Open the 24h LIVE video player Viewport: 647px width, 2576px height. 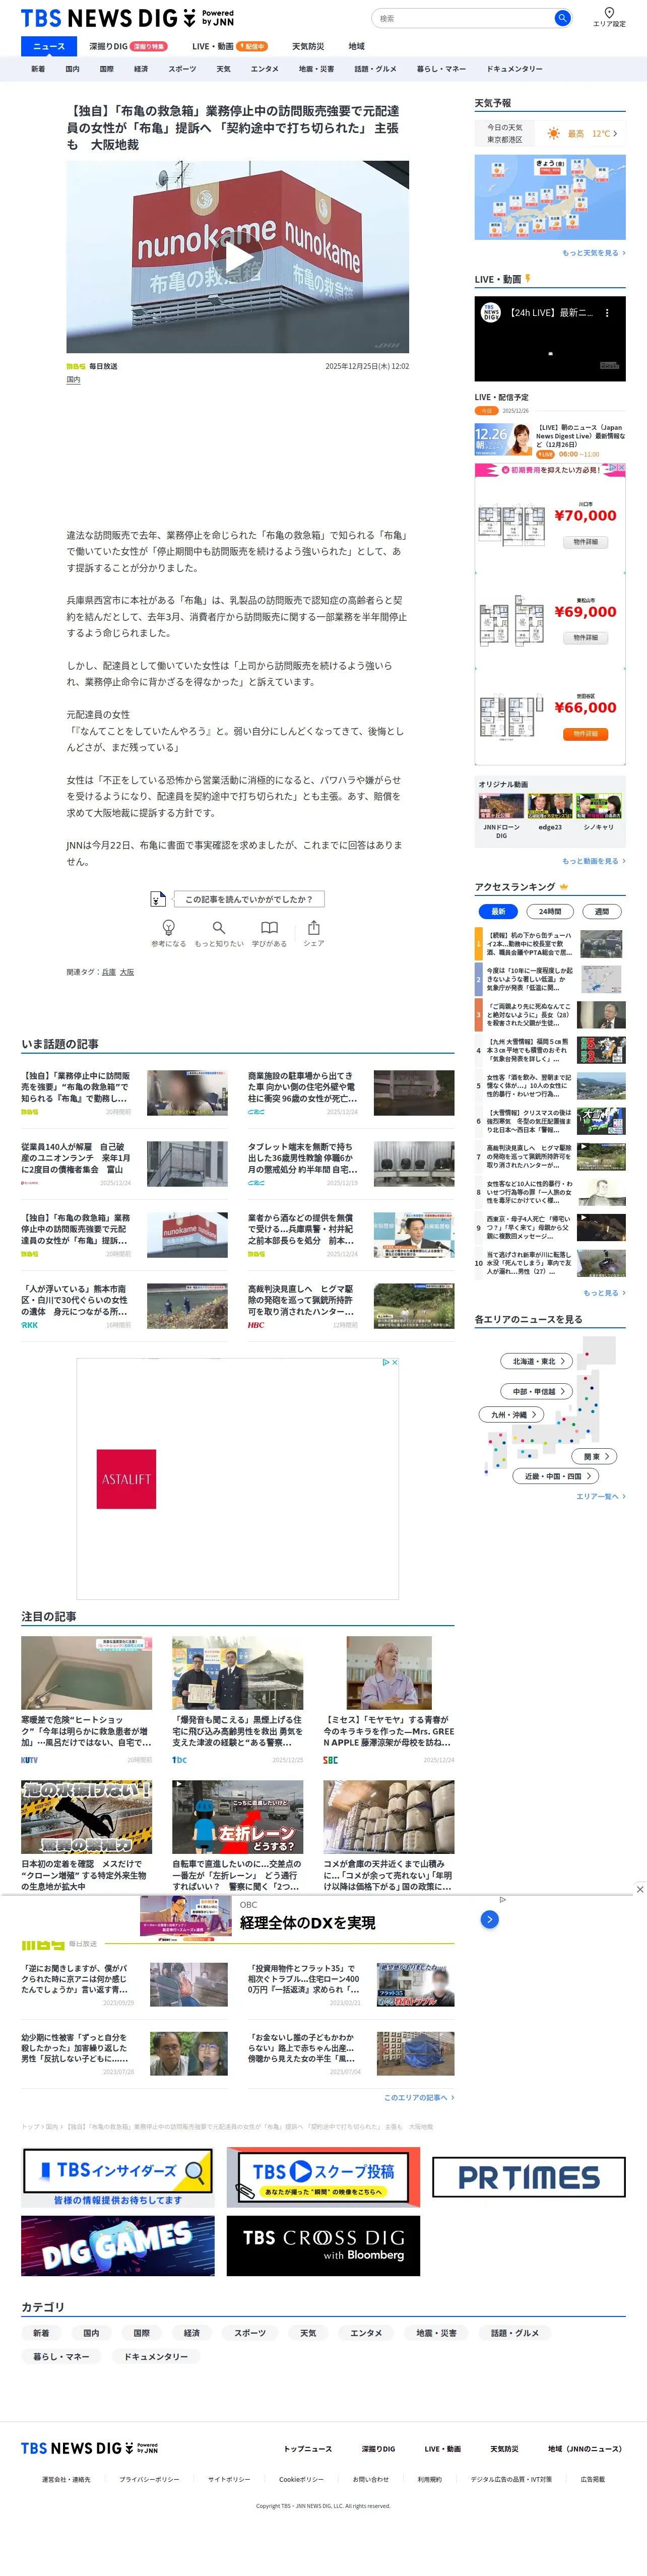[x=550, y=339]
